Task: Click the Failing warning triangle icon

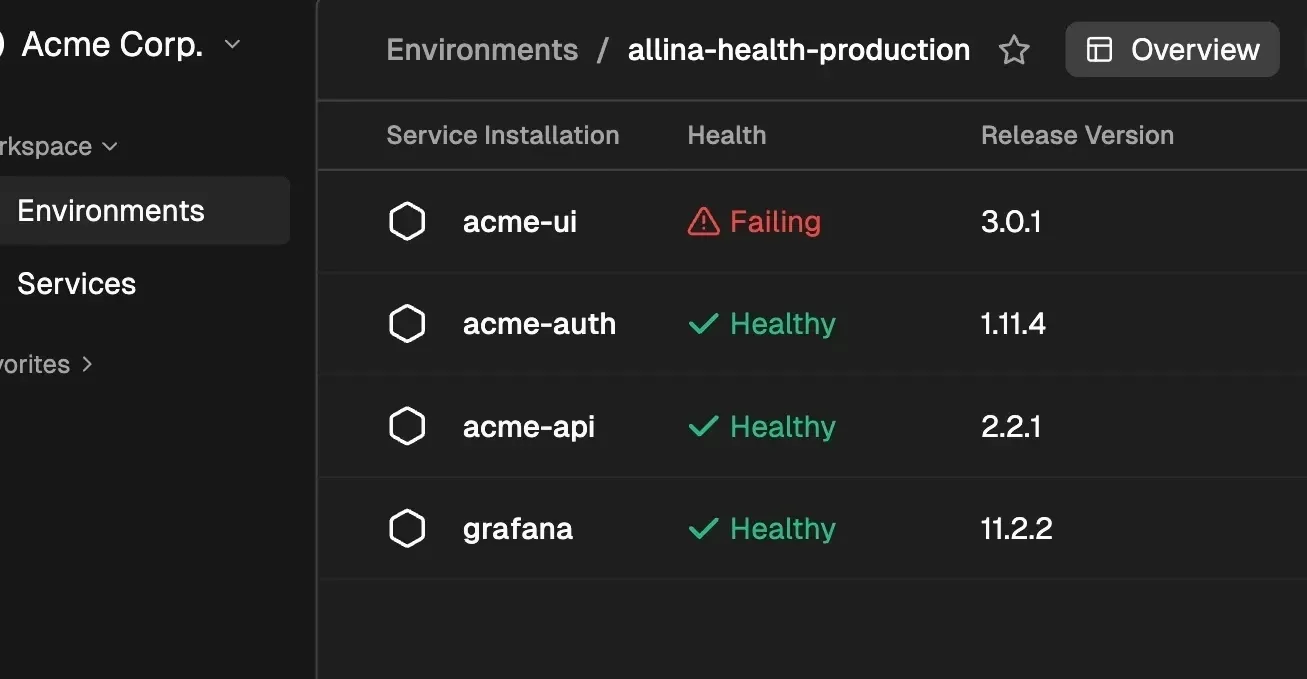Action: click(x=703, y=222)
